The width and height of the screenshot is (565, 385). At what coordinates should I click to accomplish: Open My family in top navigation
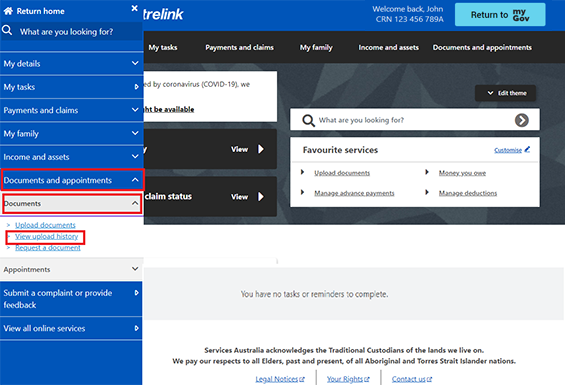tap(316, 48)
